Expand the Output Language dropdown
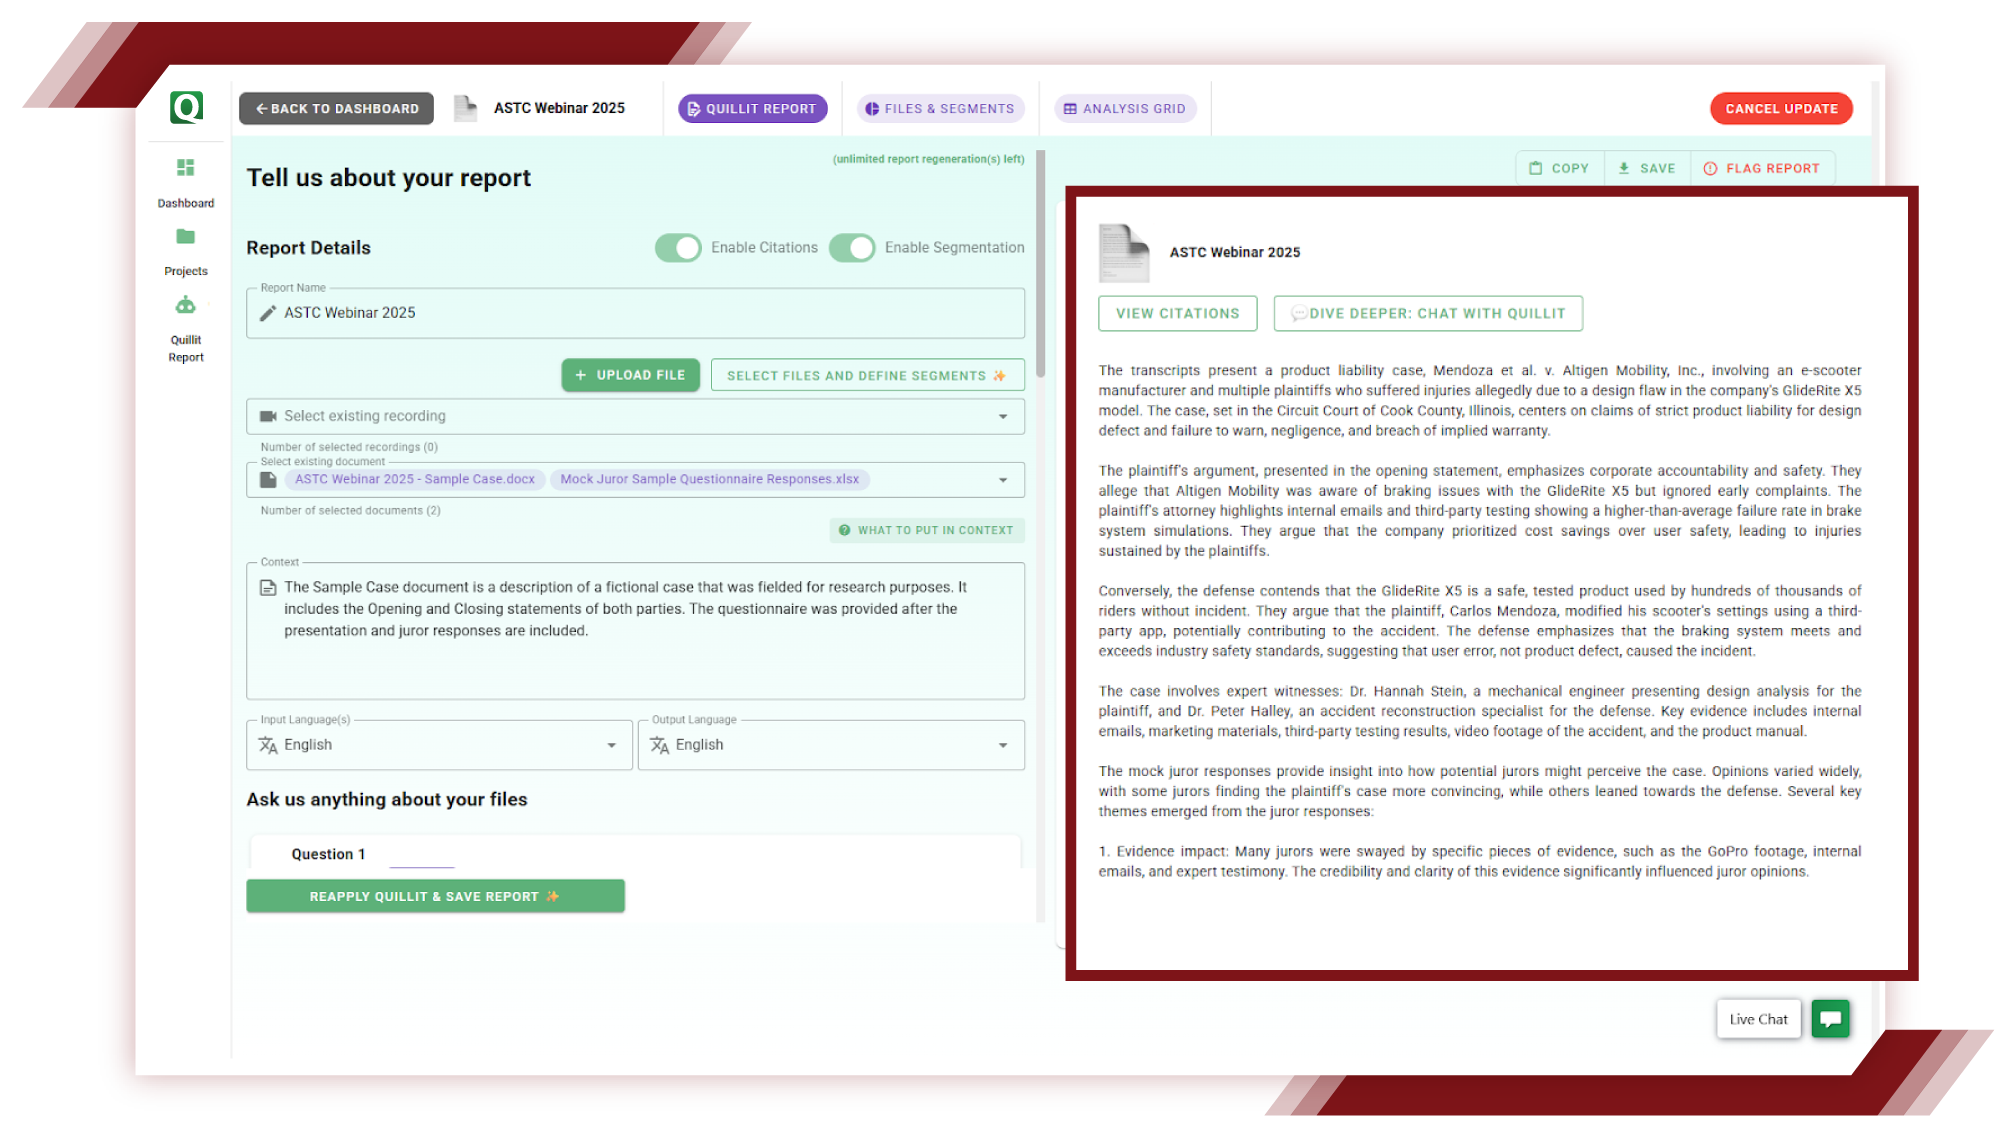This screenshot has height=1132, width=2013. 1003,745
